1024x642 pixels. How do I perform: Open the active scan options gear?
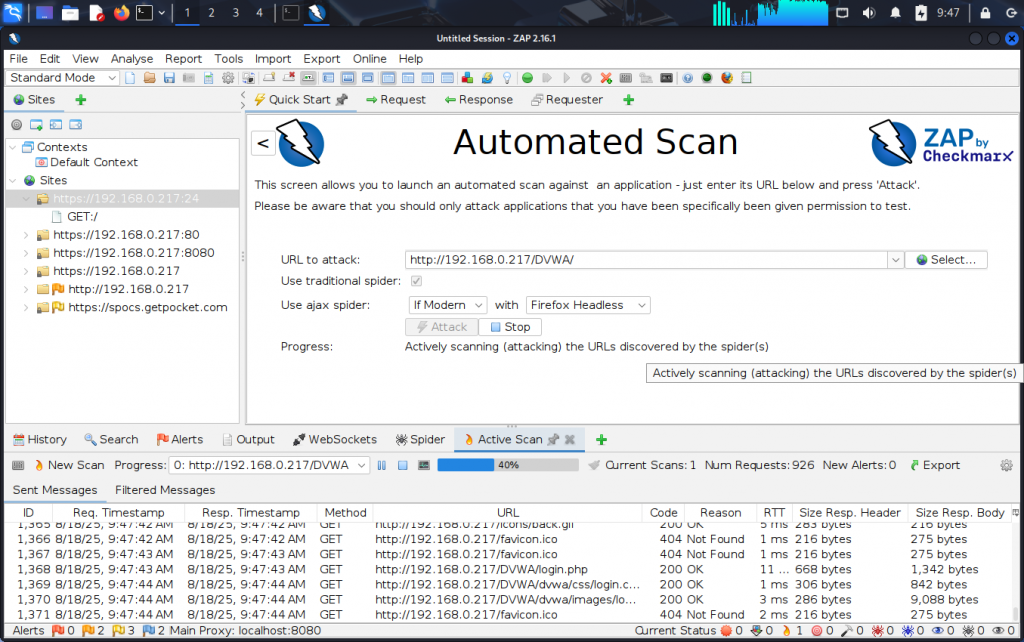coord(1006,465)
